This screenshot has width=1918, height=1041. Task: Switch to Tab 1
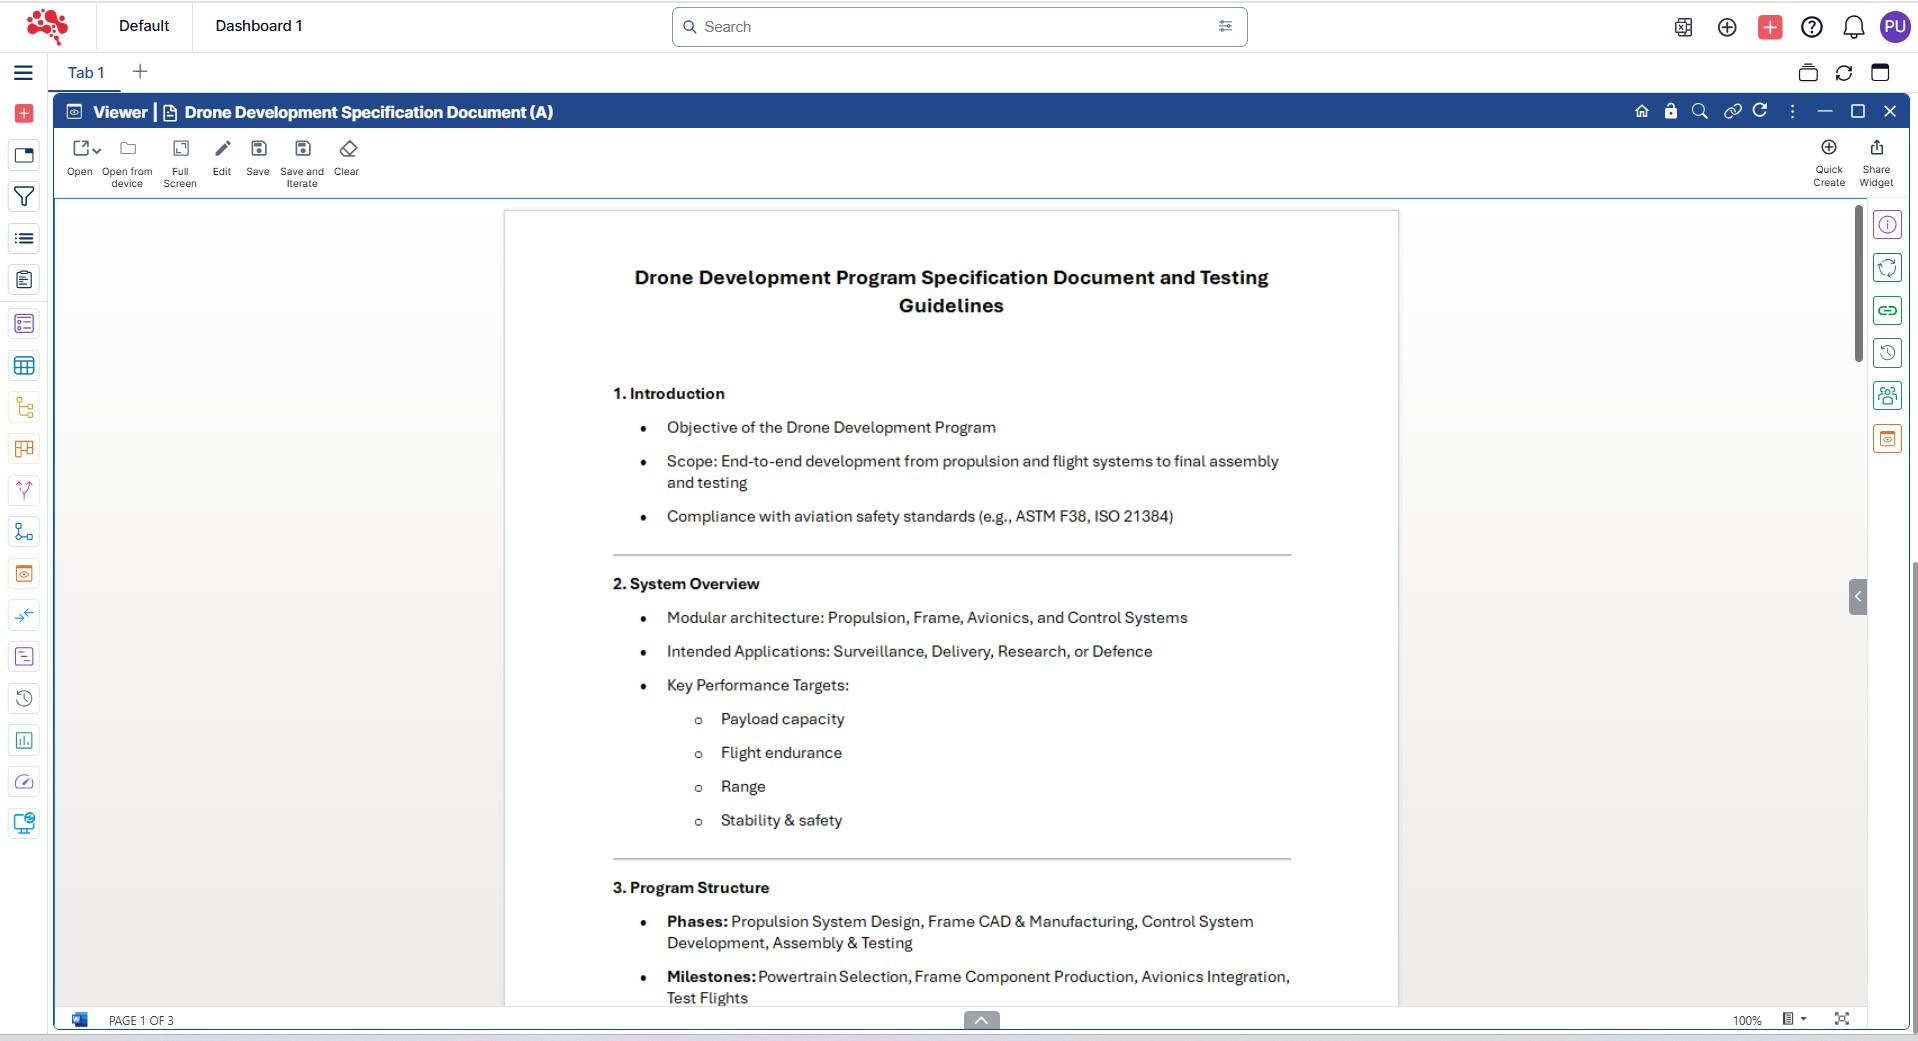pyautogui.click(x=86, y=73)
